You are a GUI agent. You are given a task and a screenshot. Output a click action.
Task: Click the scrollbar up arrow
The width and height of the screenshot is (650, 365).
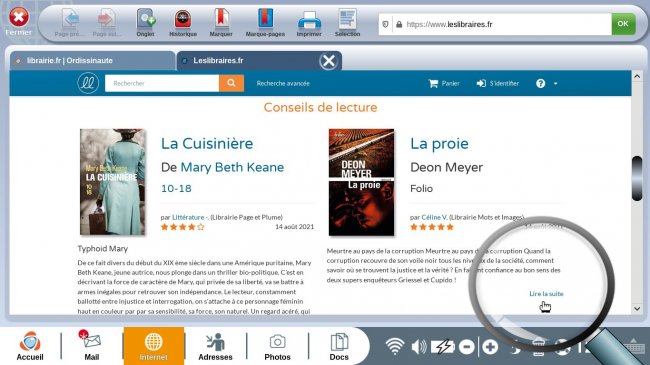637,77
